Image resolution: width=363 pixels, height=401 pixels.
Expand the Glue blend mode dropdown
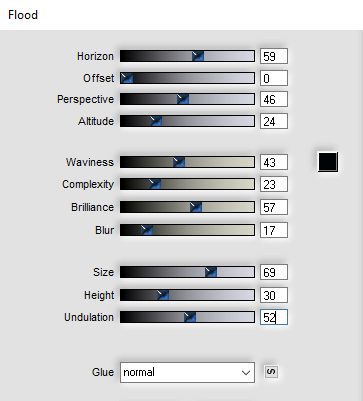[x=187, y=372]
